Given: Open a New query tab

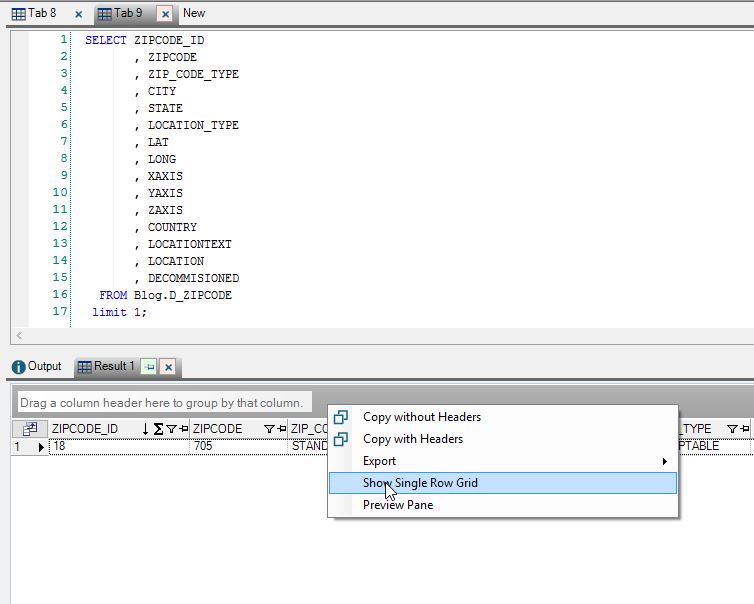Looking at the screenshot, I should (x=194, y=13).
